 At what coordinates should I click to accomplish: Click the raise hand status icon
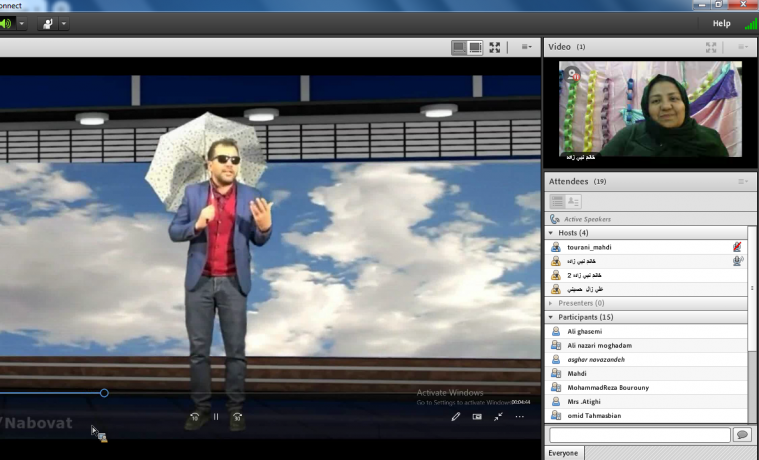click(47, 23)
